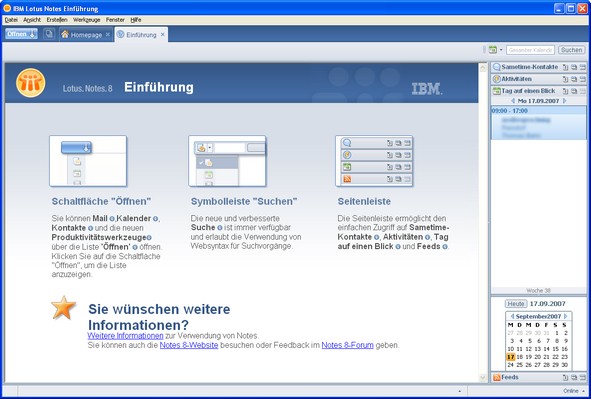Open the Notes 8-Website link
The height and width of the screenshot is (399, 591).
tap(189, 345)
